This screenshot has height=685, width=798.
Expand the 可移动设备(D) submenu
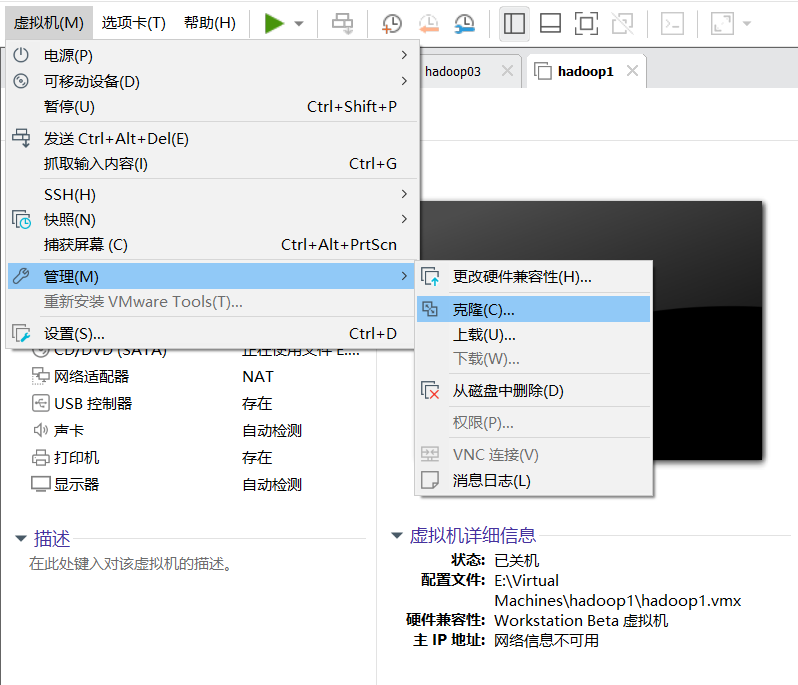(x=212, y=81)
